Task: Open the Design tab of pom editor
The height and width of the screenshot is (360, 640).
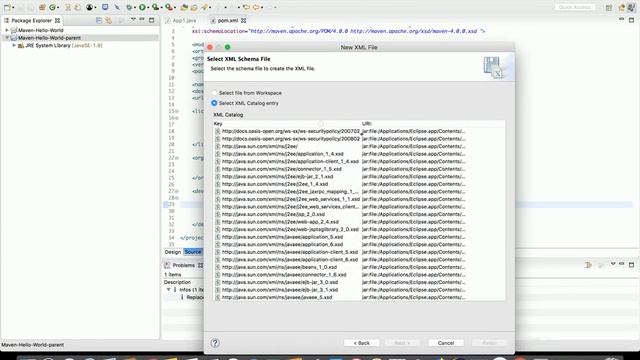Action: [173, 252]
